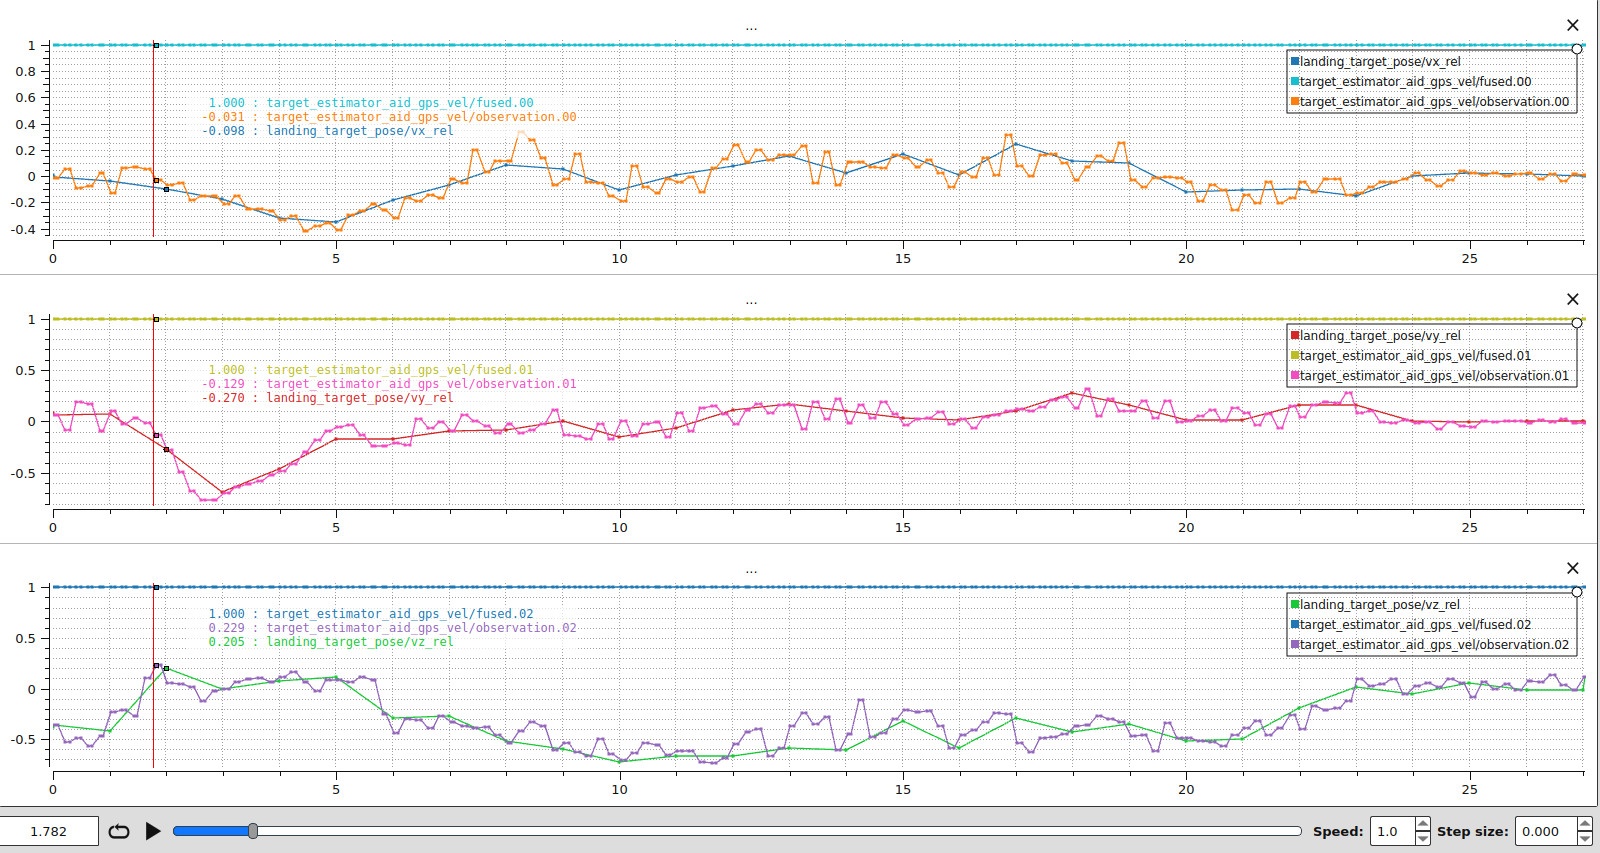
Task: Click the top plot legend circle handle
Action: [x=1577, y=49]
